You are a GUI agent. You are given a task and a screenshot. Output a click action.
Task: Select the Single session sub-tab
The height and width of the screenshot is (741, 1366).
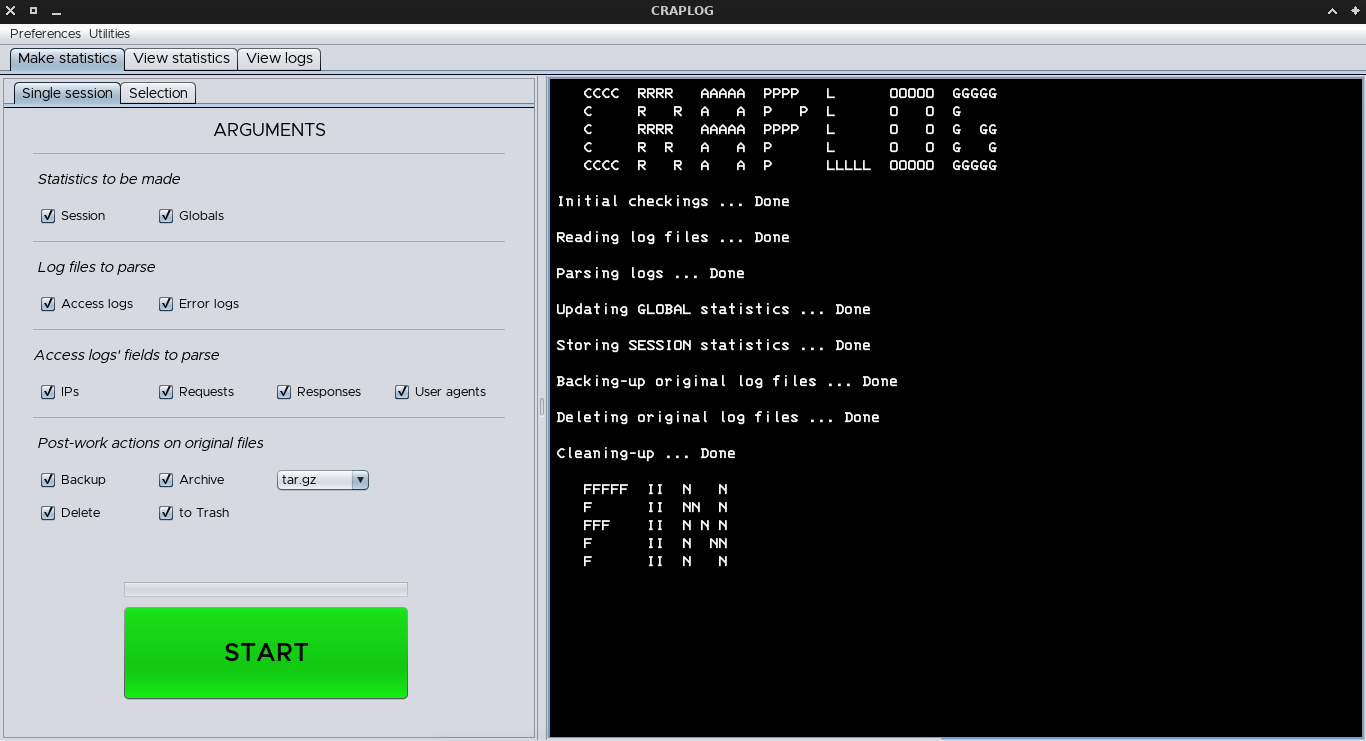67,93
